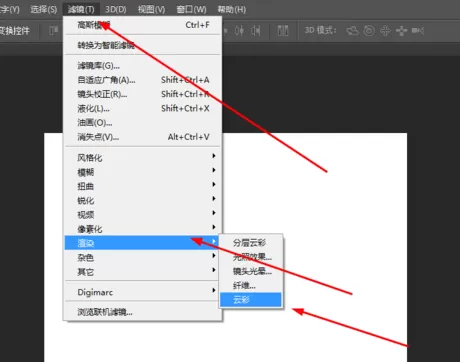The image size is (460, 362).
Task: Toggle the 变换控件 transform controls option
Action: pos(15,31)
